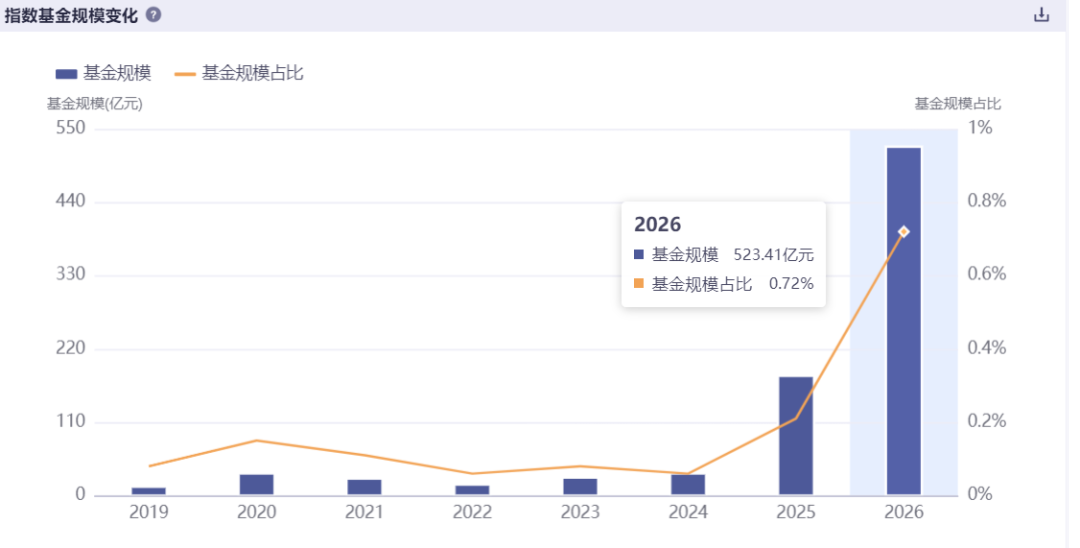Download the chart using the download icon
The image size is (1080, 548).
(1041, 14)
